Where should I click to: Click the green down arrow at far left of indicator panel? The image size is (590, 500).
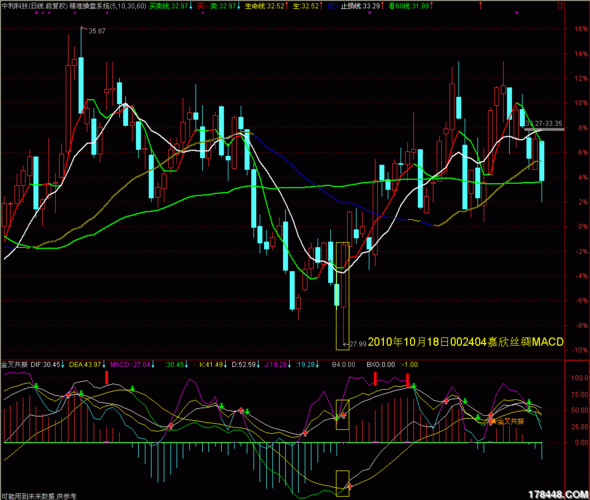36,386
